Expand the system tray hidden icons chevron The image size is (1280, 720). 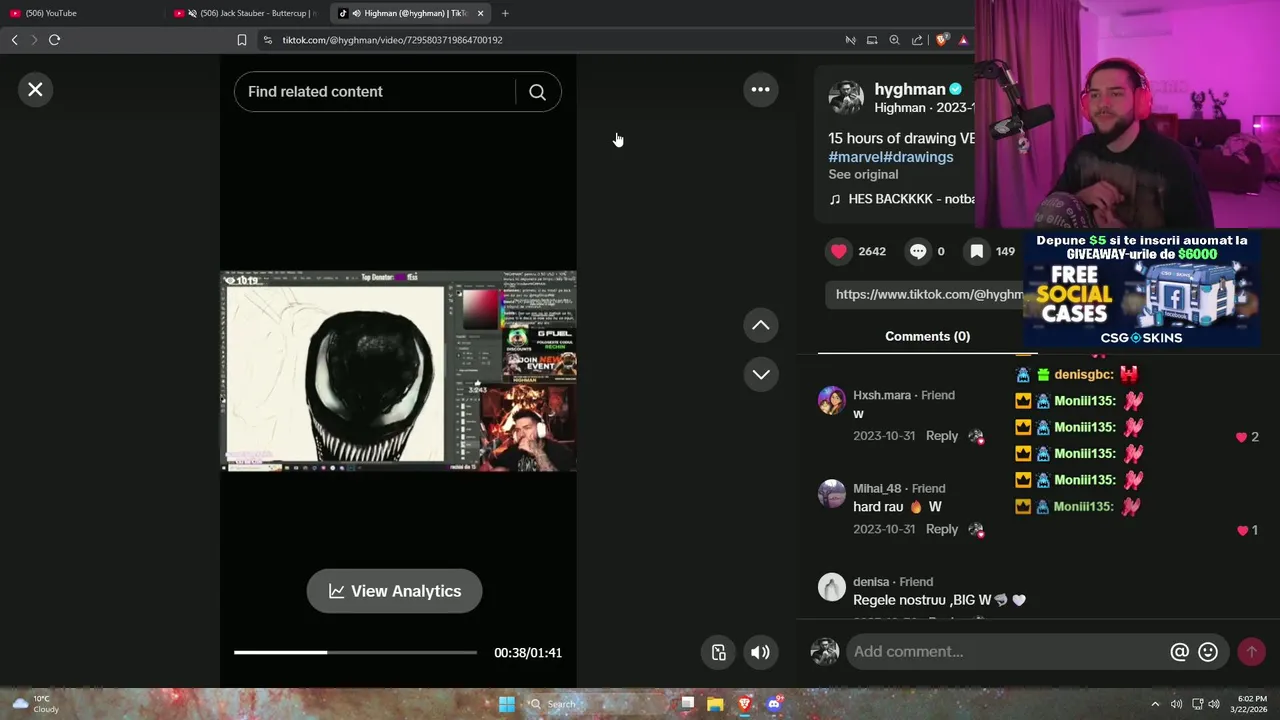point(1155,704)
